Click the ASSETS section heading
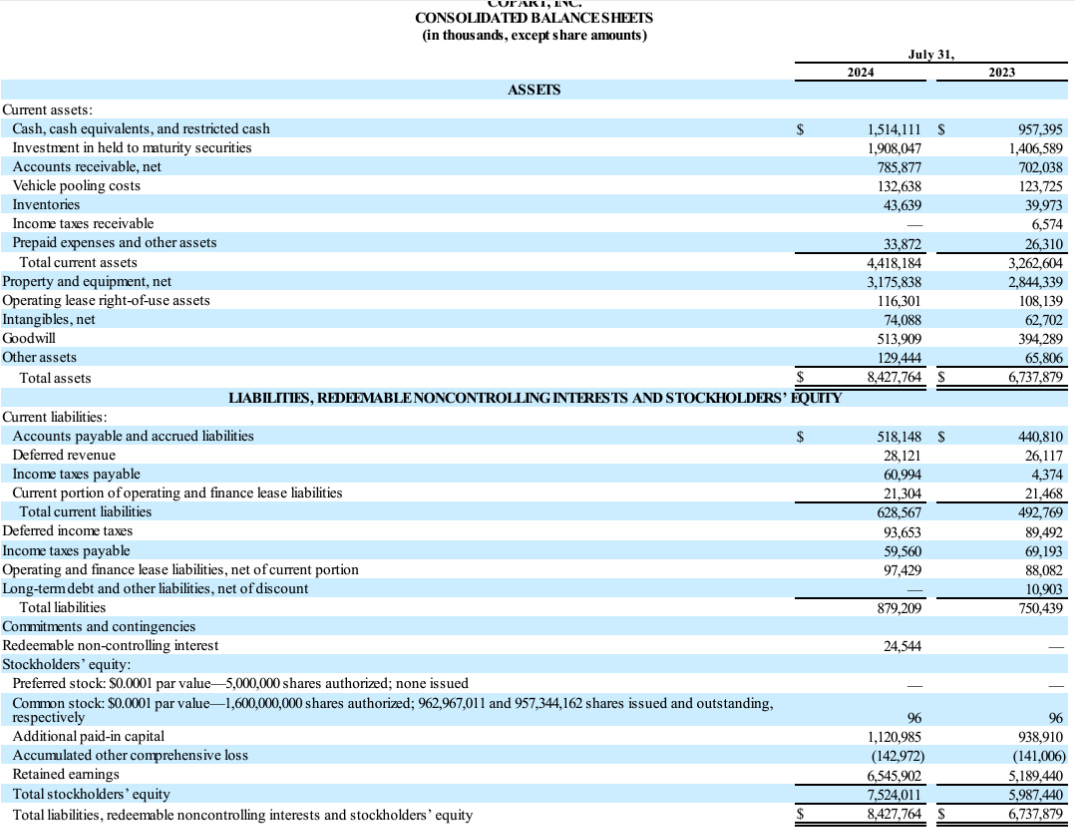The width and height of the screenshot is (1075, 827). click(x=534, y=90)
